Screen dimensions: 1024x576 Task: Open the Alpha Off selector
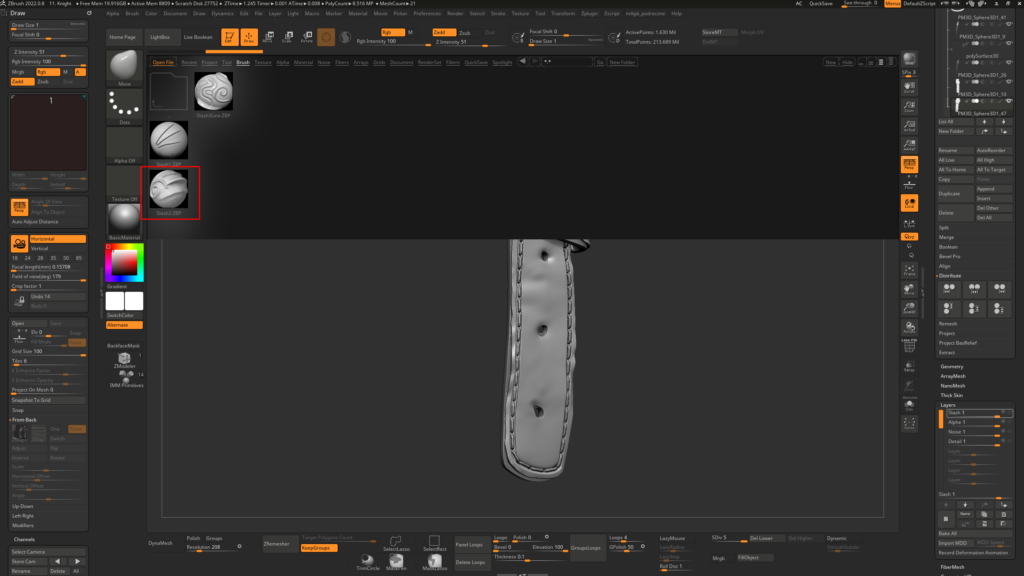(x=124, y=145)
